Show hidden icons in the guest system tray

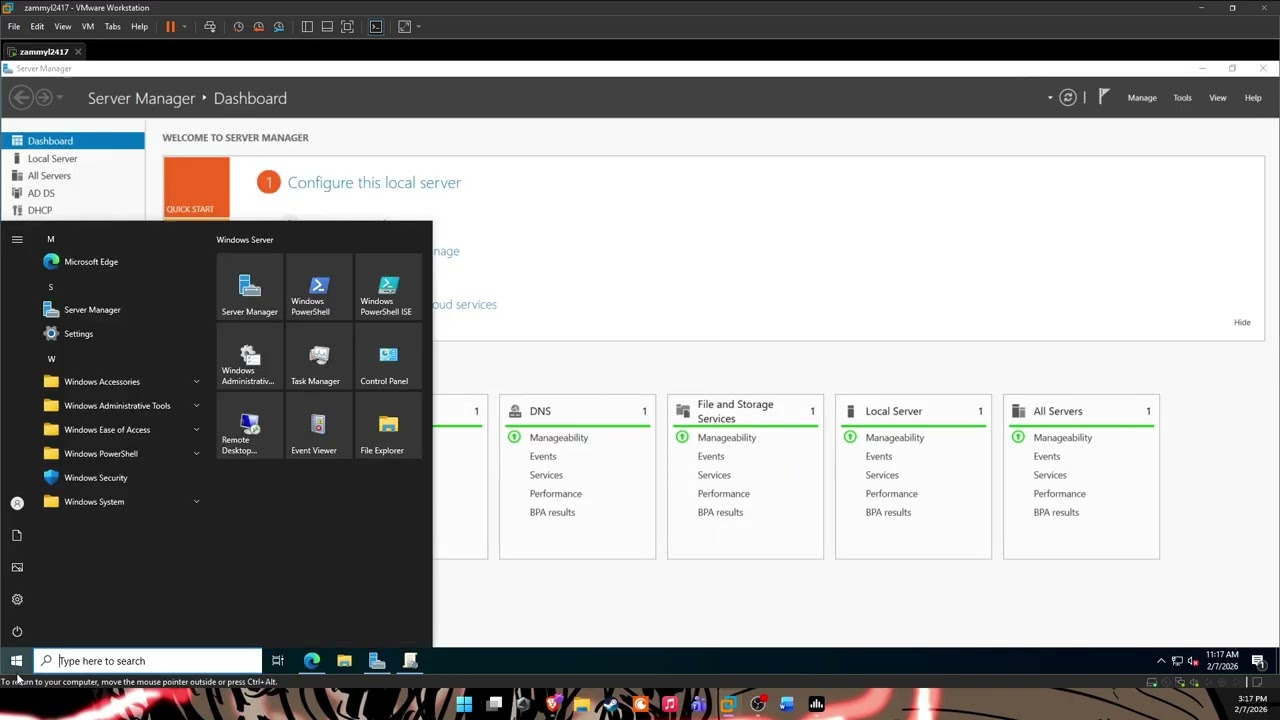(x=1161, y=661)
